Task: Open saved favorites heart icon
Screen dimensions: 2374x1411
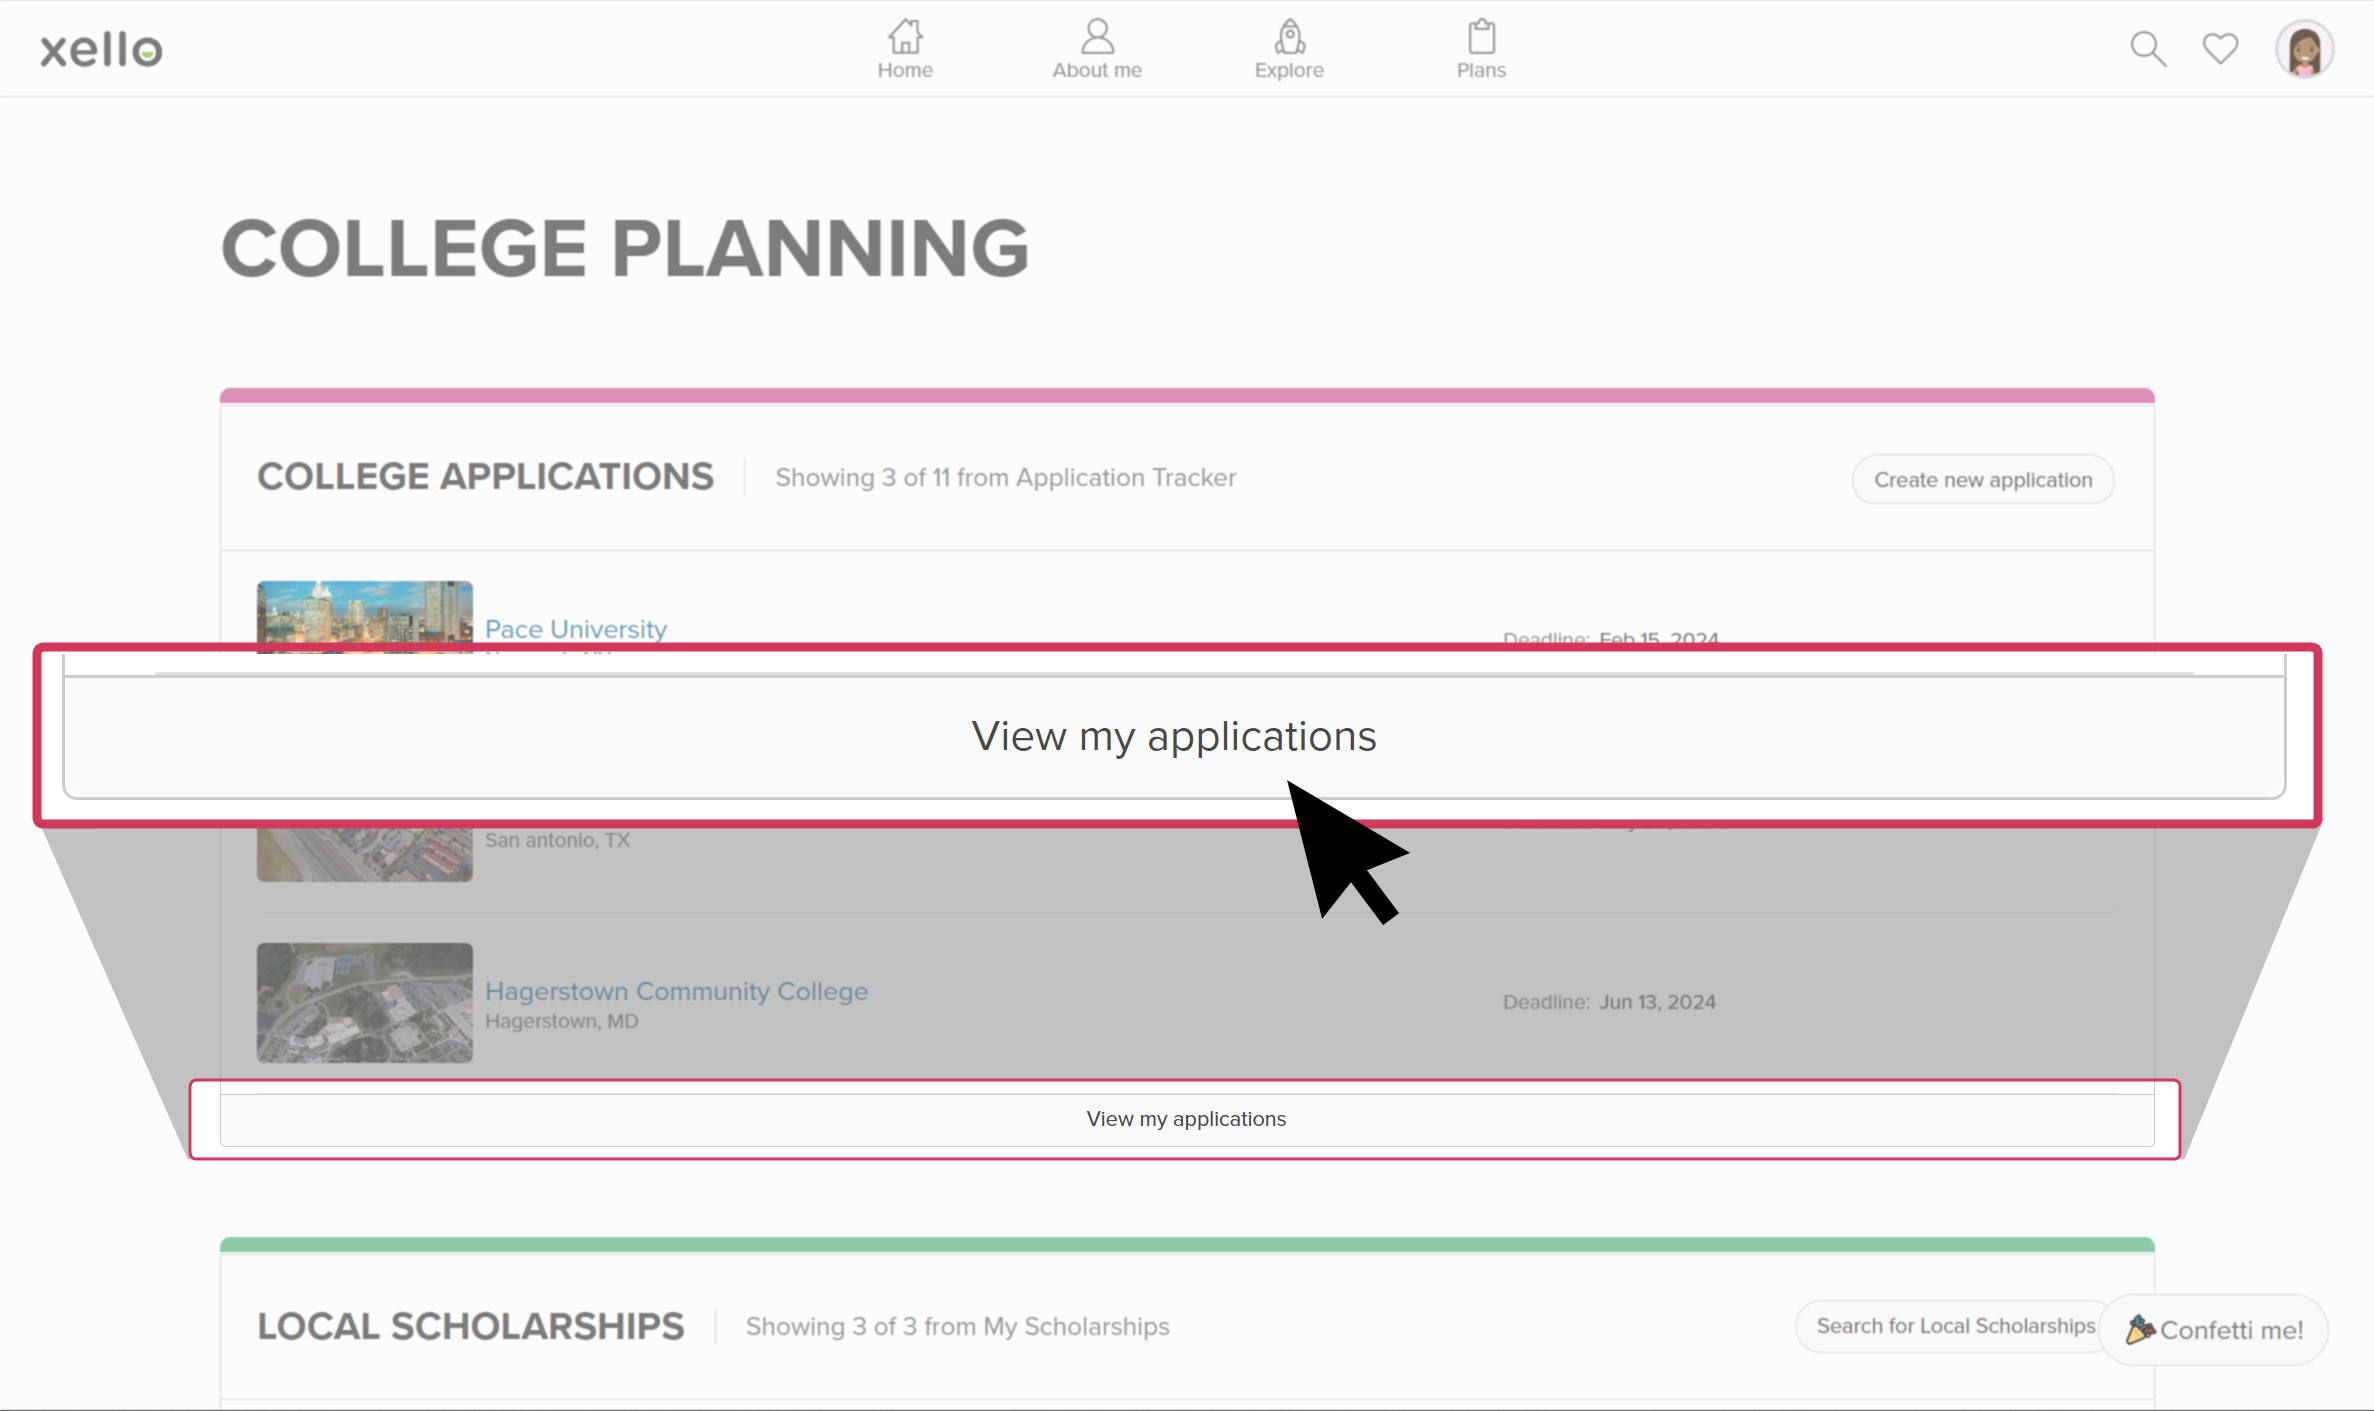Action: (2220, 48)
